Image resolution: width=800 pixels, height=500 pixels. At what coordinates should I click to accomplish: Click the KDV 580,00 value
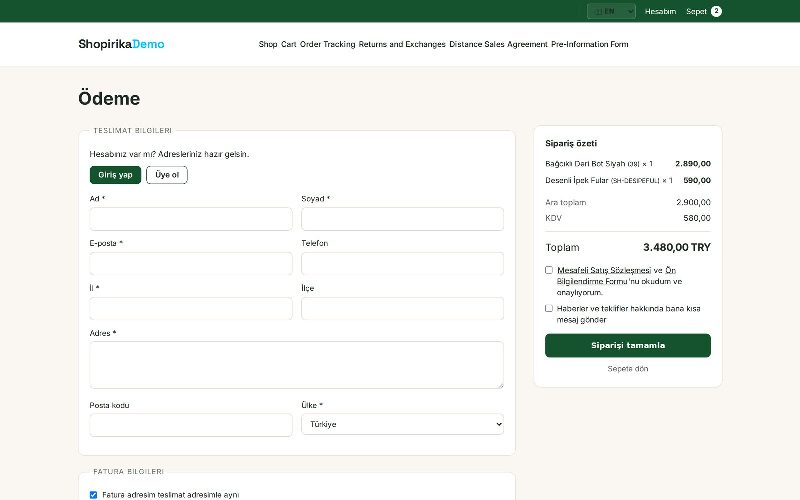(x=697, y=218)
